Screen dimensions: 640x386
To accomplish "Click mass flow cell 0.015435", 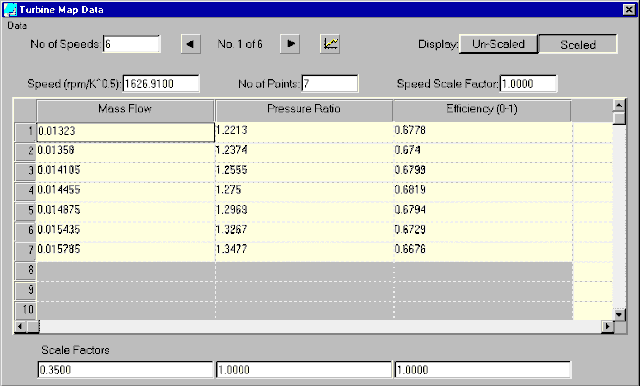I will point(125,231).
